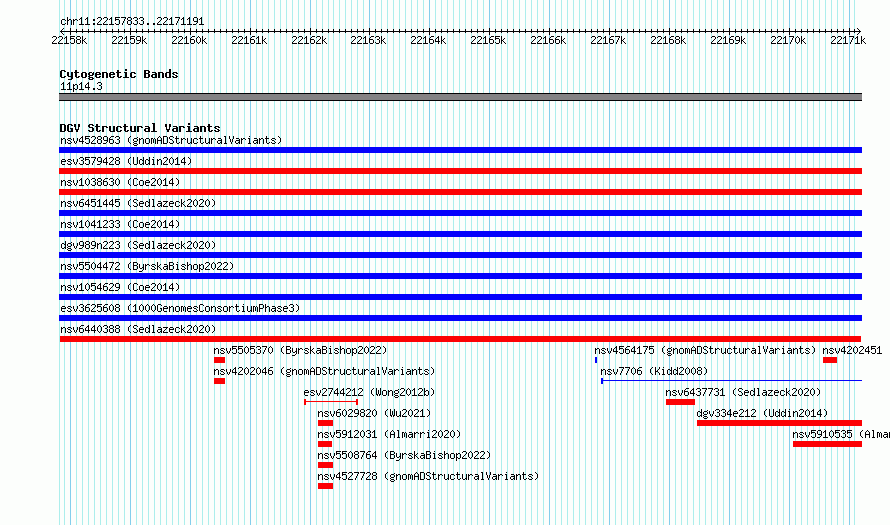Open the esv3625608 1000GenomesConsortiumPhase3 label

[x=180, y=308]
